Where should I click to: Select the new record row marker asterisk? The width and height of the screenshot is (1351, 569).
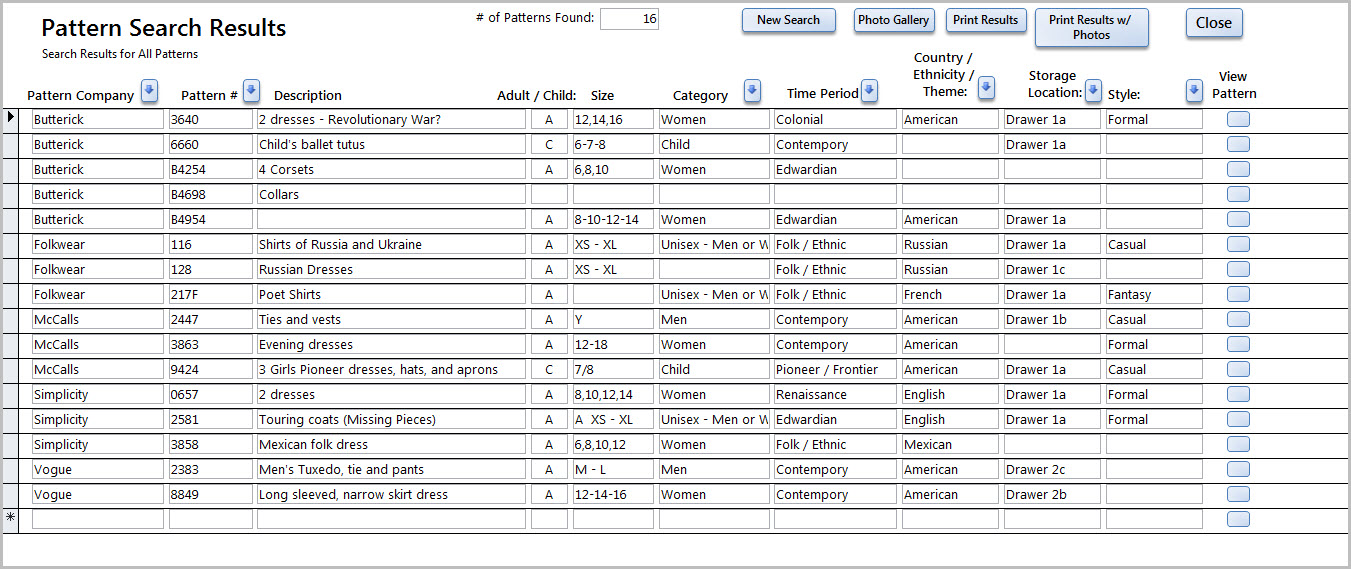pyautogui.click(x=12, y=519)
